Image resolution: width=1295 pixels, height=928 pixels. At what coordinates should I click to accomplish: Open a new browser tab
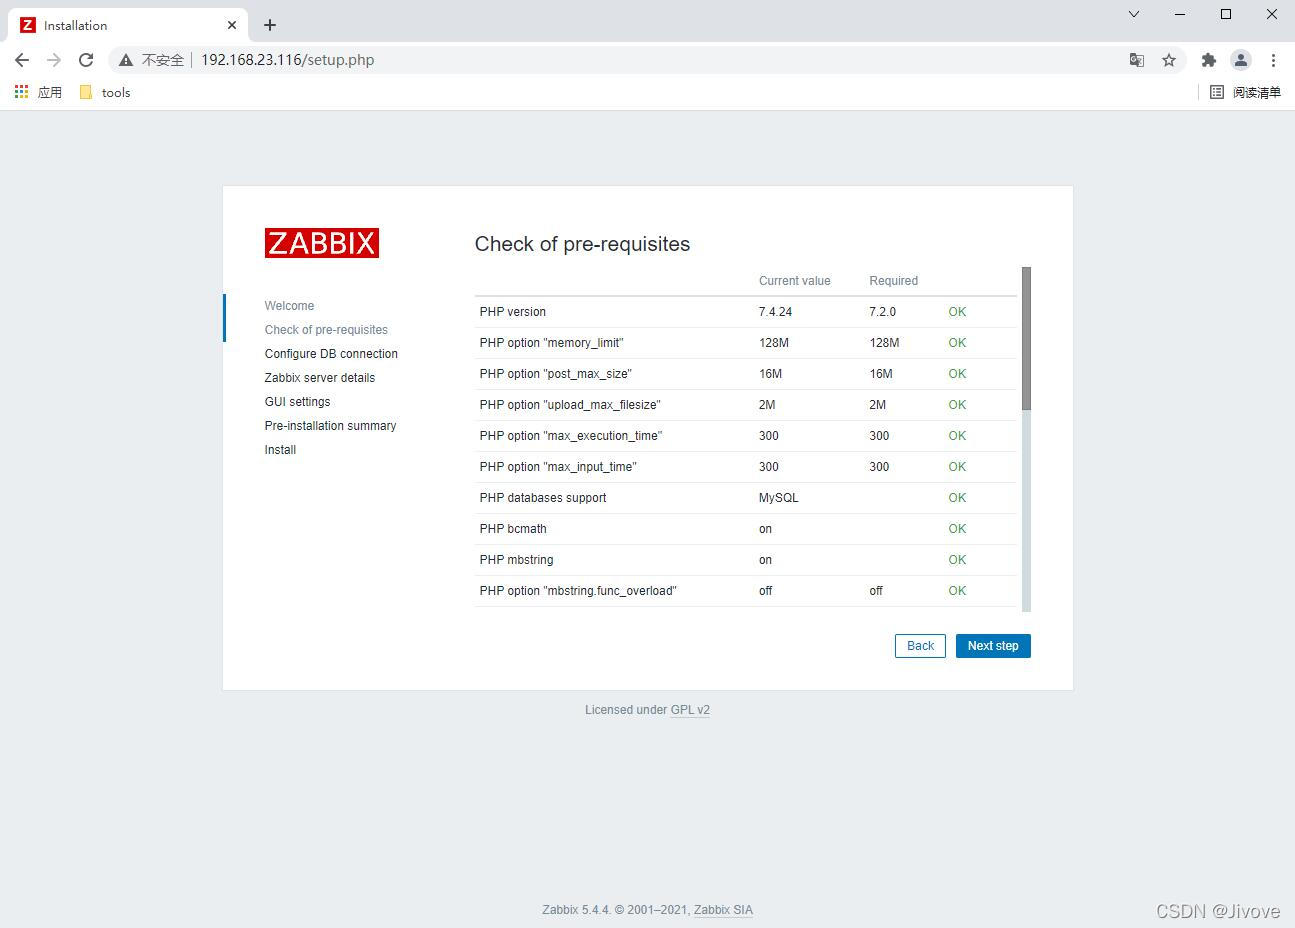coord(270,25)
